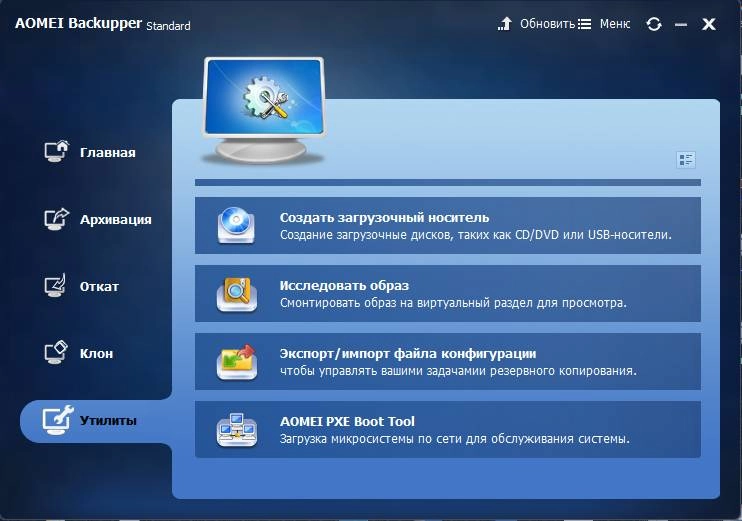Toggle the list view icon

click(x=686, y=160)
